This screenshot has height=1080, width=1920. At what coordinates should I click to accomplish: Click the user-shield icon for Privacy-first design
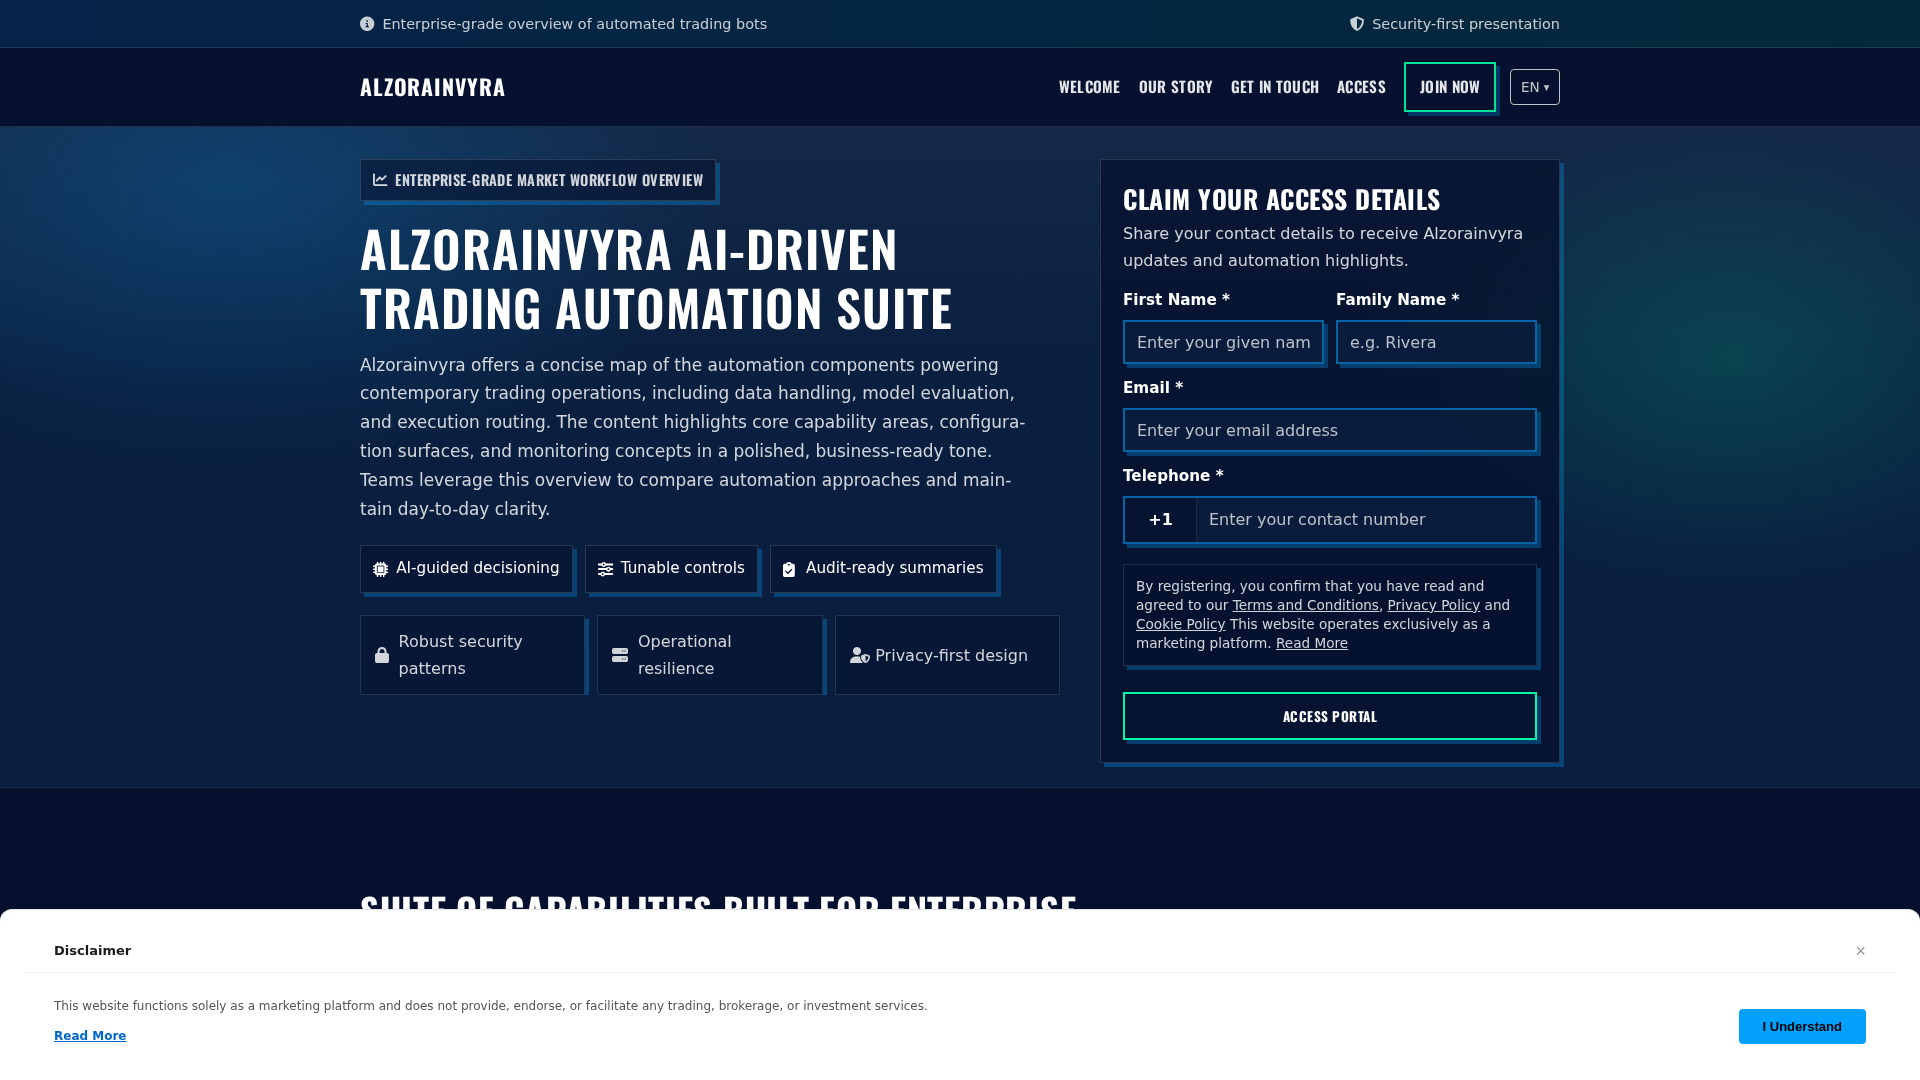pyautogui.click(x=860, y=655)
